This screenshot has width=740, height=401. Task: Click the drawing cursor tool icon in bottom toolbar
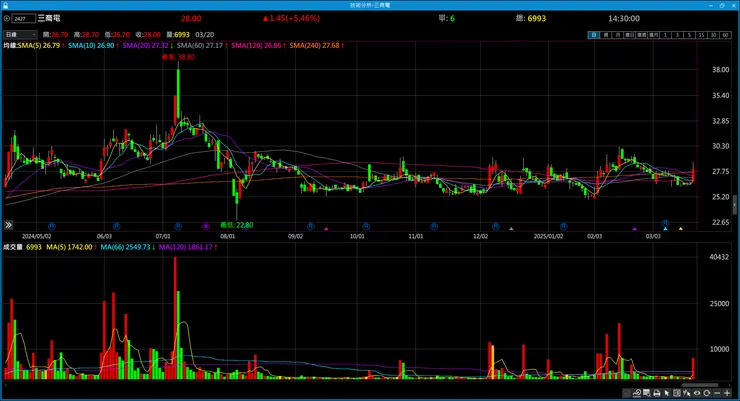pos(686,393)
